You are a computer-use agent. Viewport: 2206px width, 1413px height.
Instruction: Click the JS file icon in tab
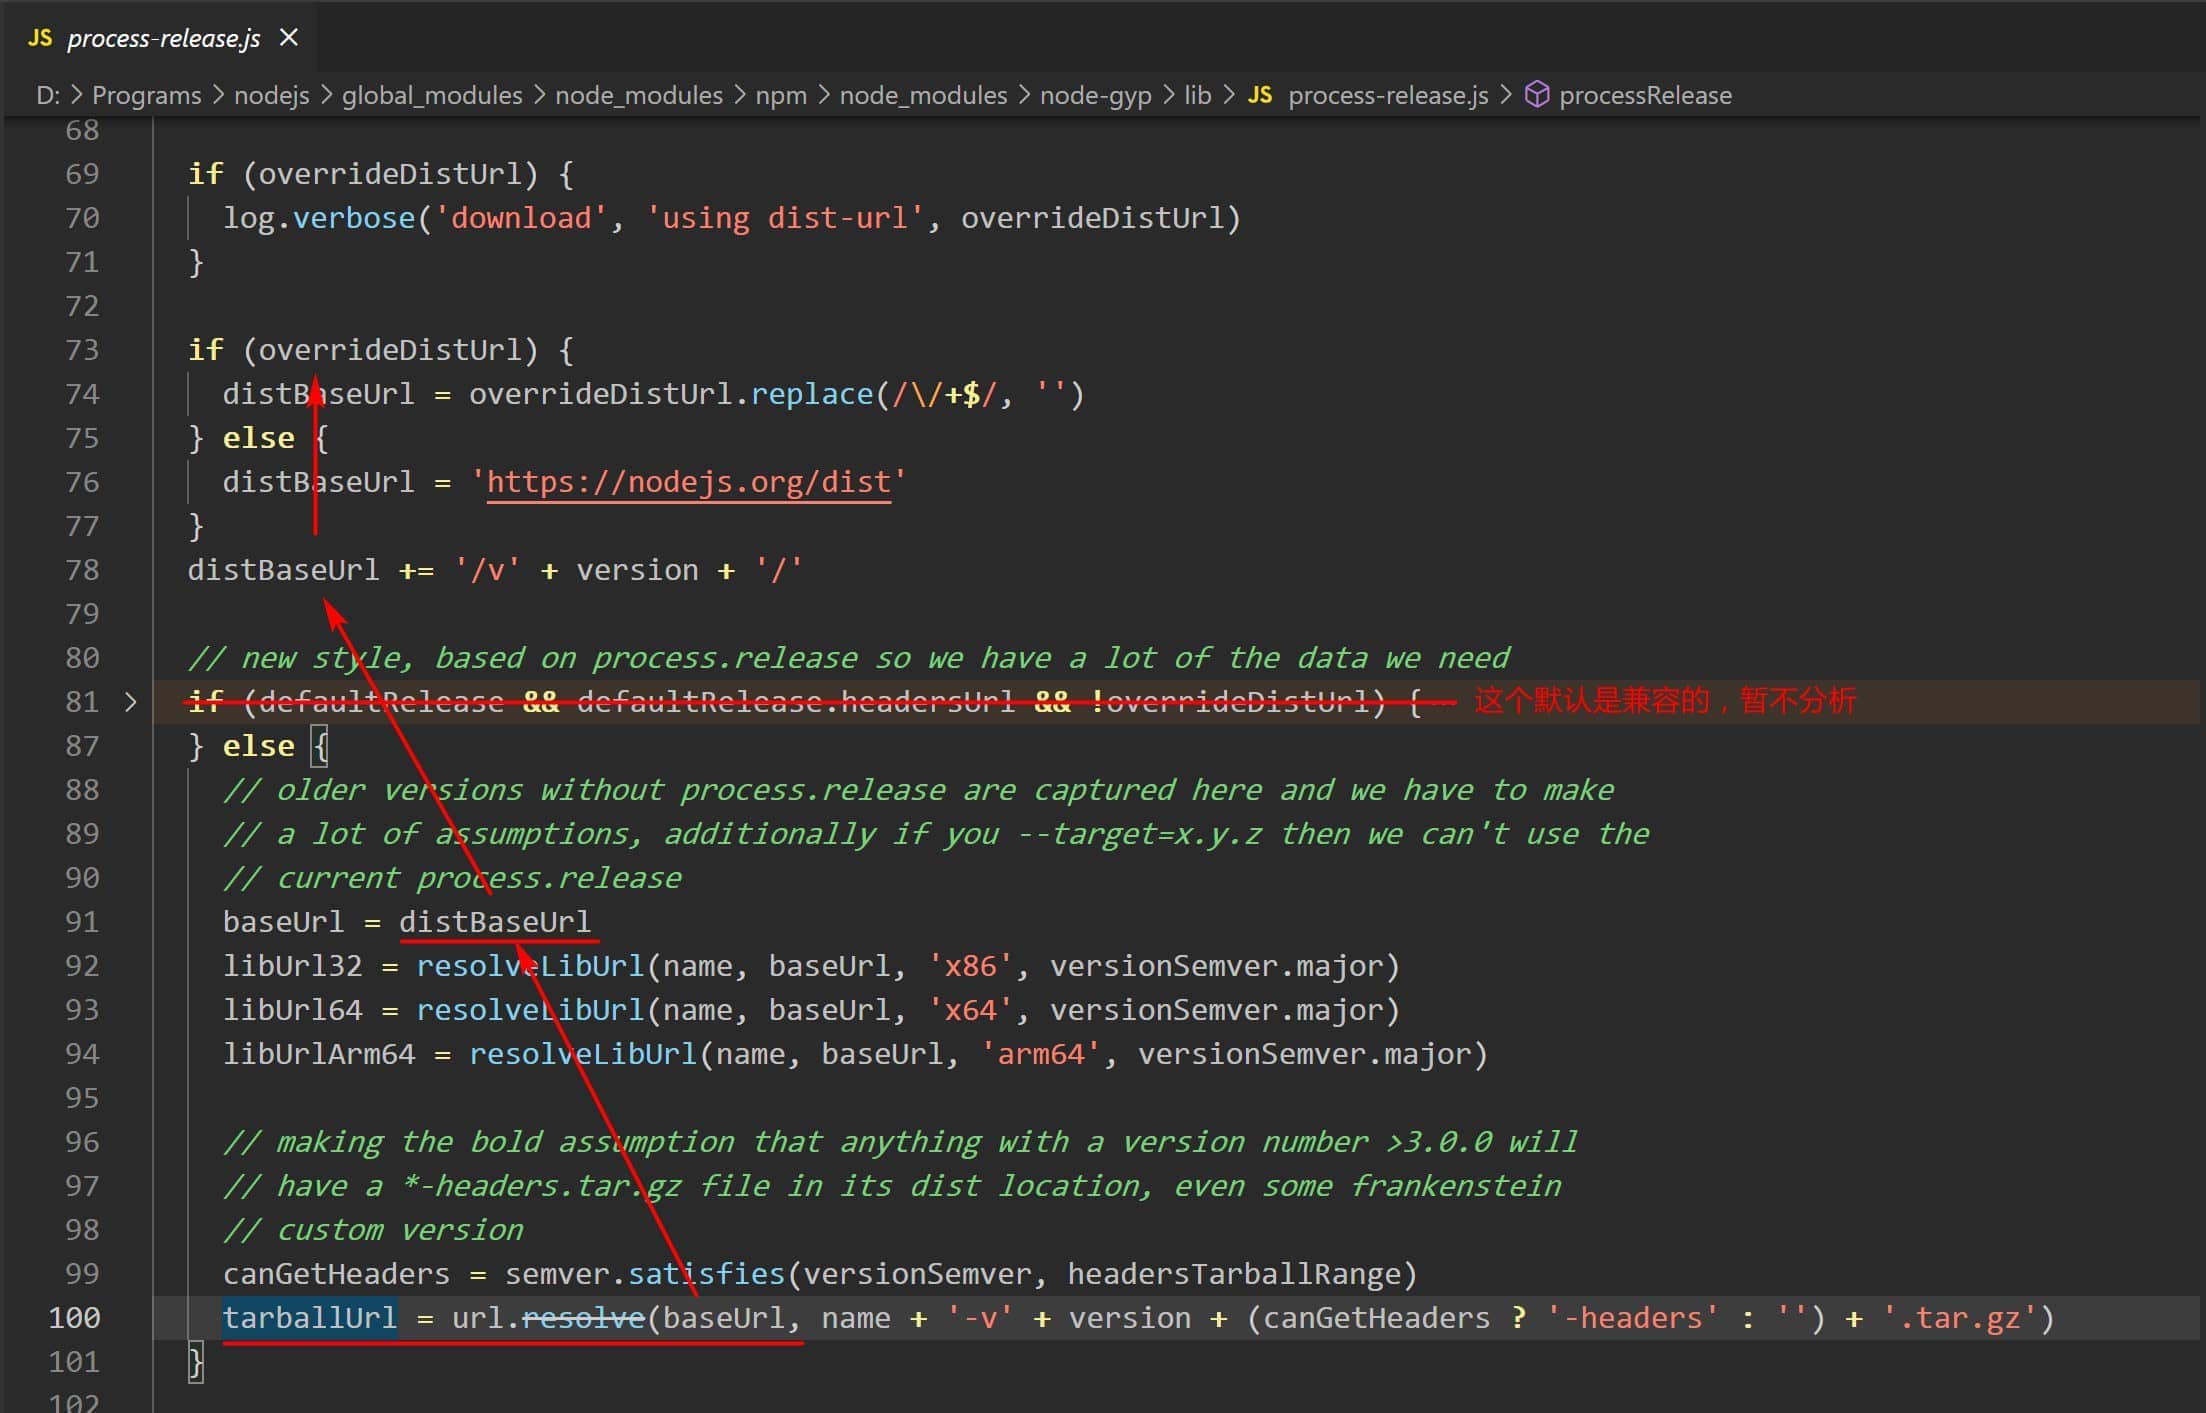tap(40, 38)
